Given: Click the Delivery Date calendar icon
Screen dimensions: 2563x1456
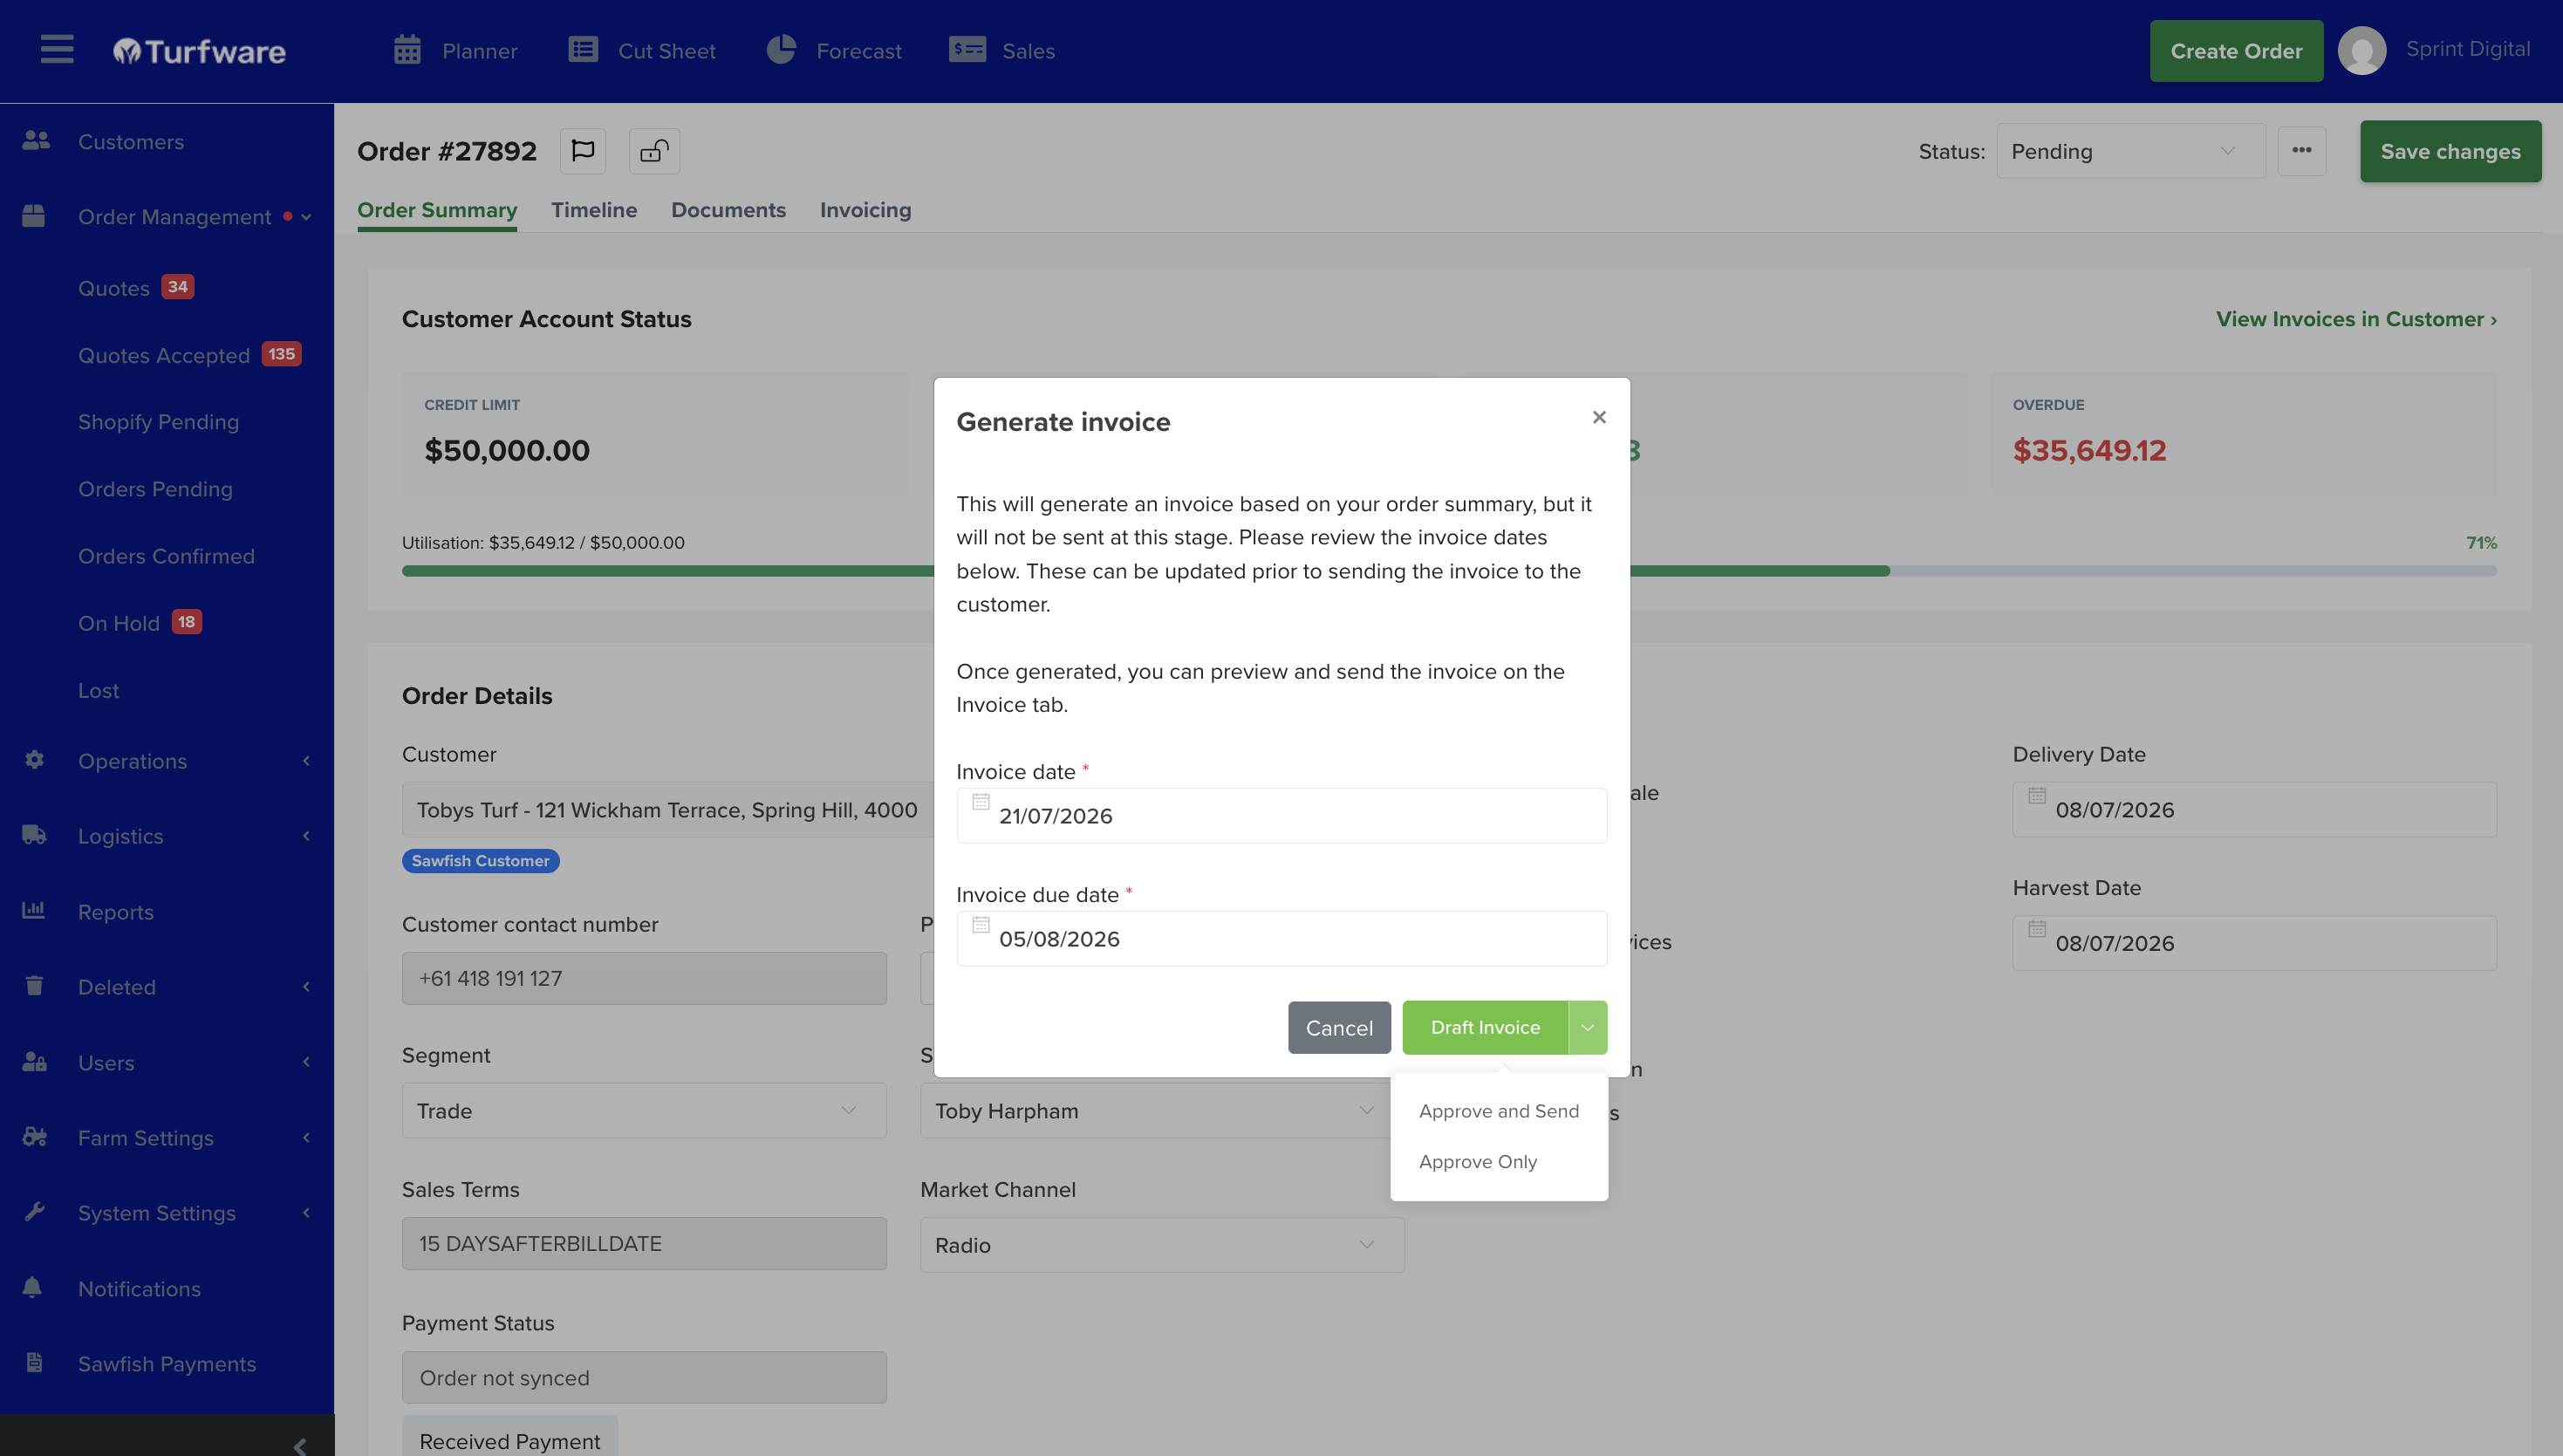Looking at the screenshot, I should [2037, 796].
